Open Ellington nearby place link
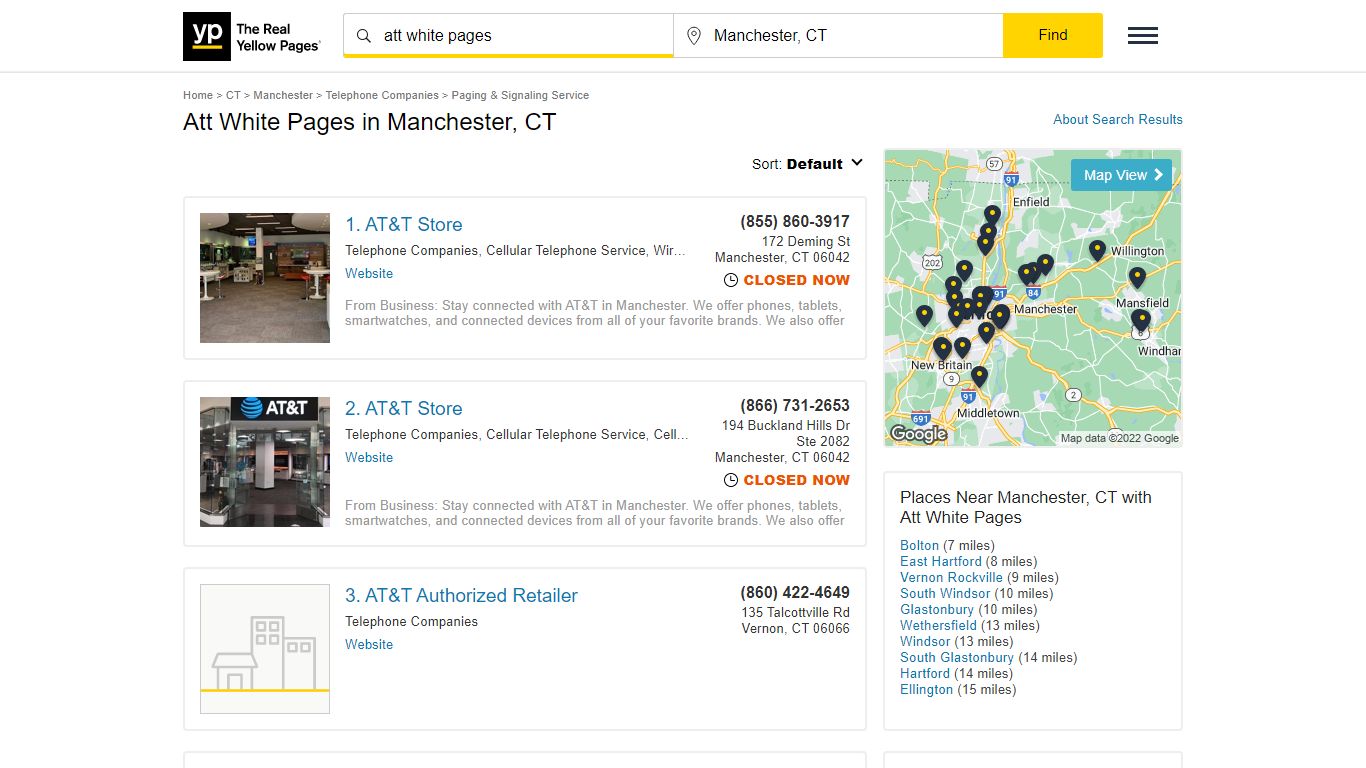The height and width of the screenshot is (768, 1366). pyautogui.click(x=926, y=690)
